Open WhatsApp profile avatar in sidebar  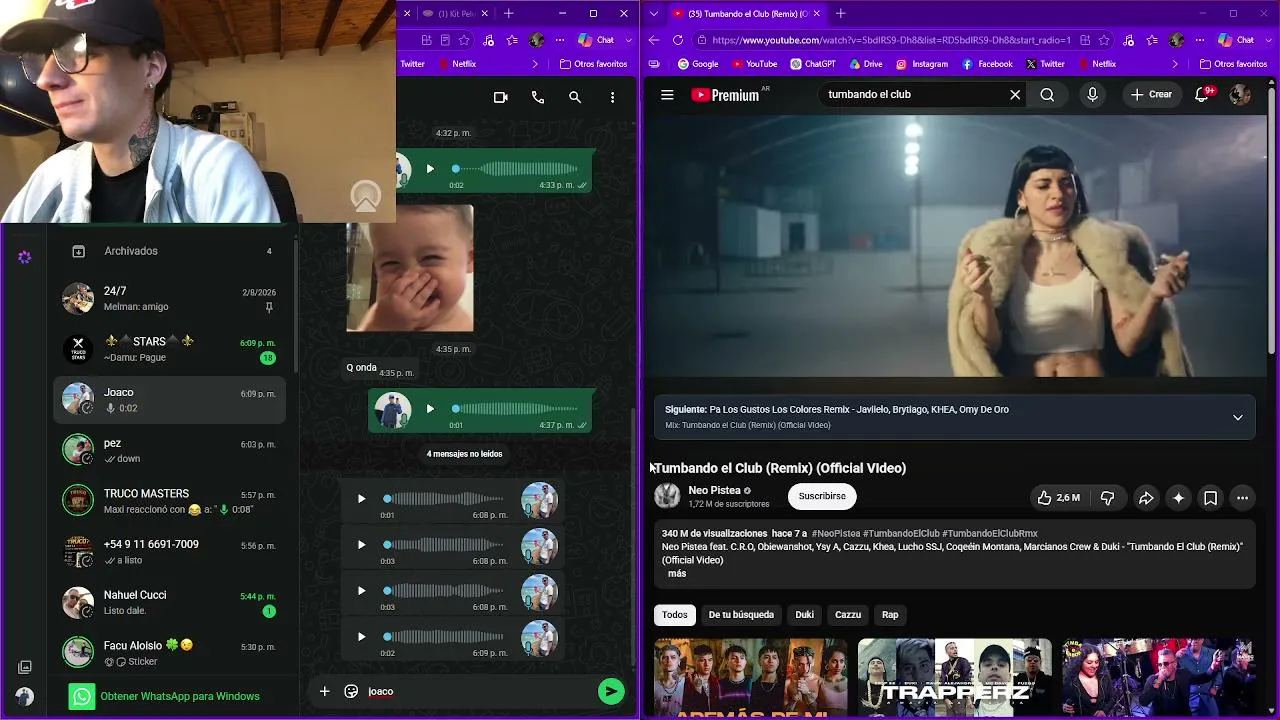pos(25,696)
